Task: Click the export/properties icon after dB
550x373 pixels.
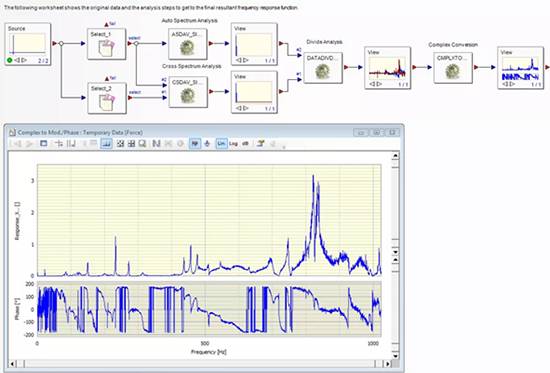Action: click(x=260, y=144)
